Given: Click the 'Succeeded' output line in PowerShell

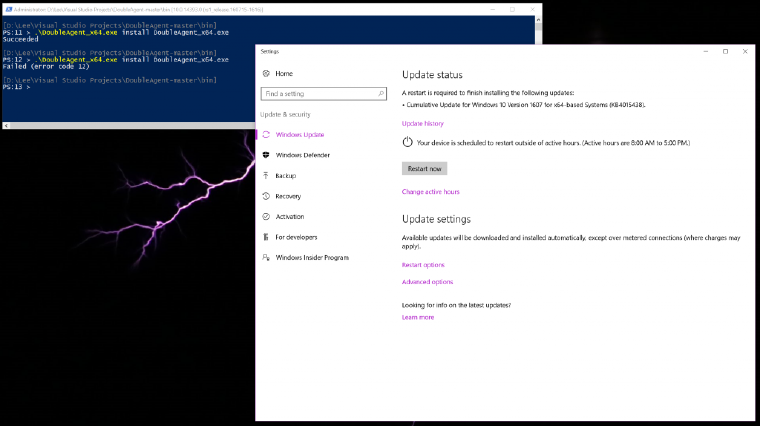Looking at the screenshot, I should click(x=20, y=39).
